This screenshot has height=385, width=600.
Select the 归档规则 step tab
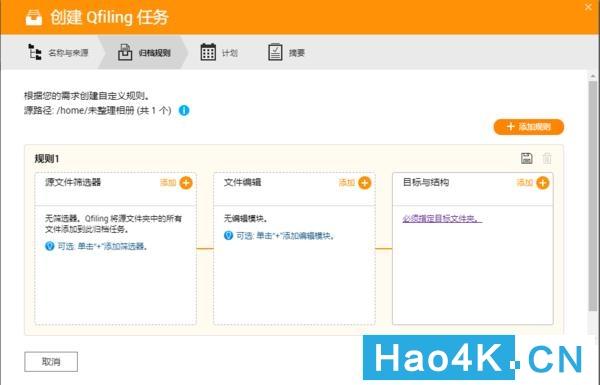[144, 52]
